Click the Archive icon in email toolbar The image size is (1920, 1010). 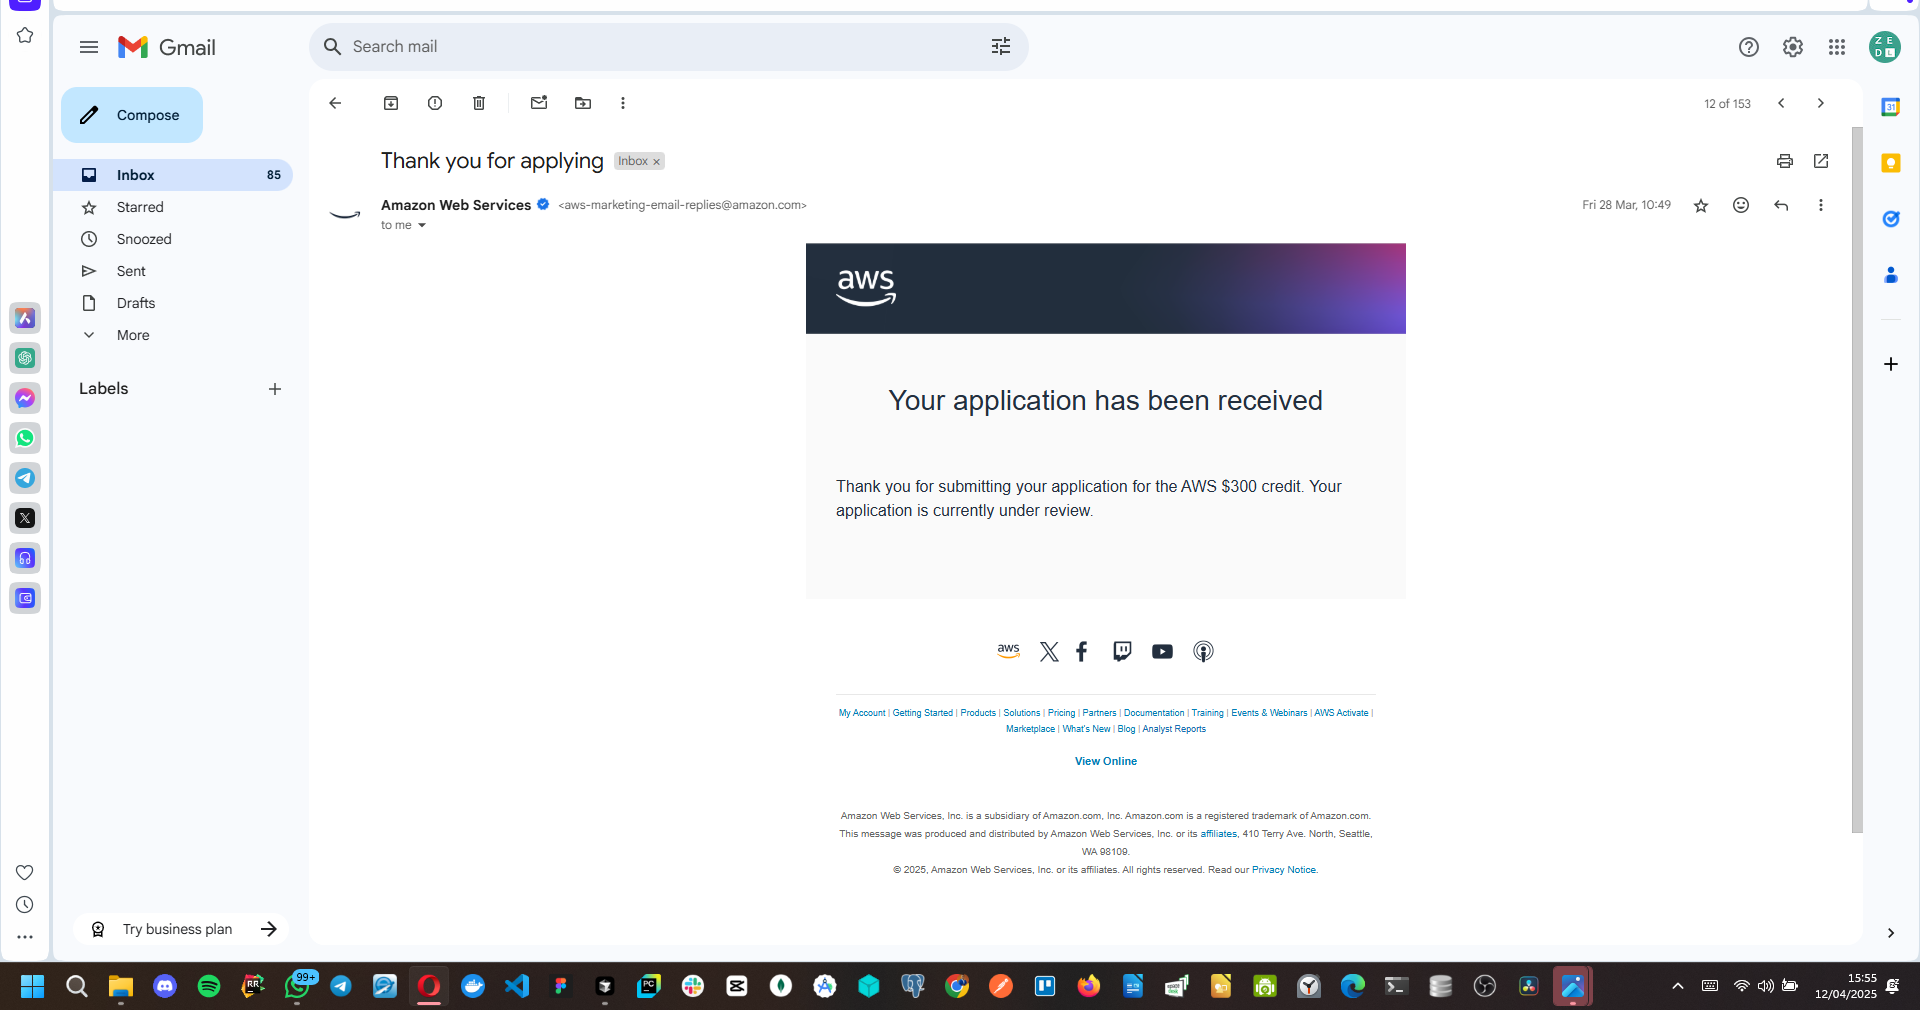(x=391, y=103)
